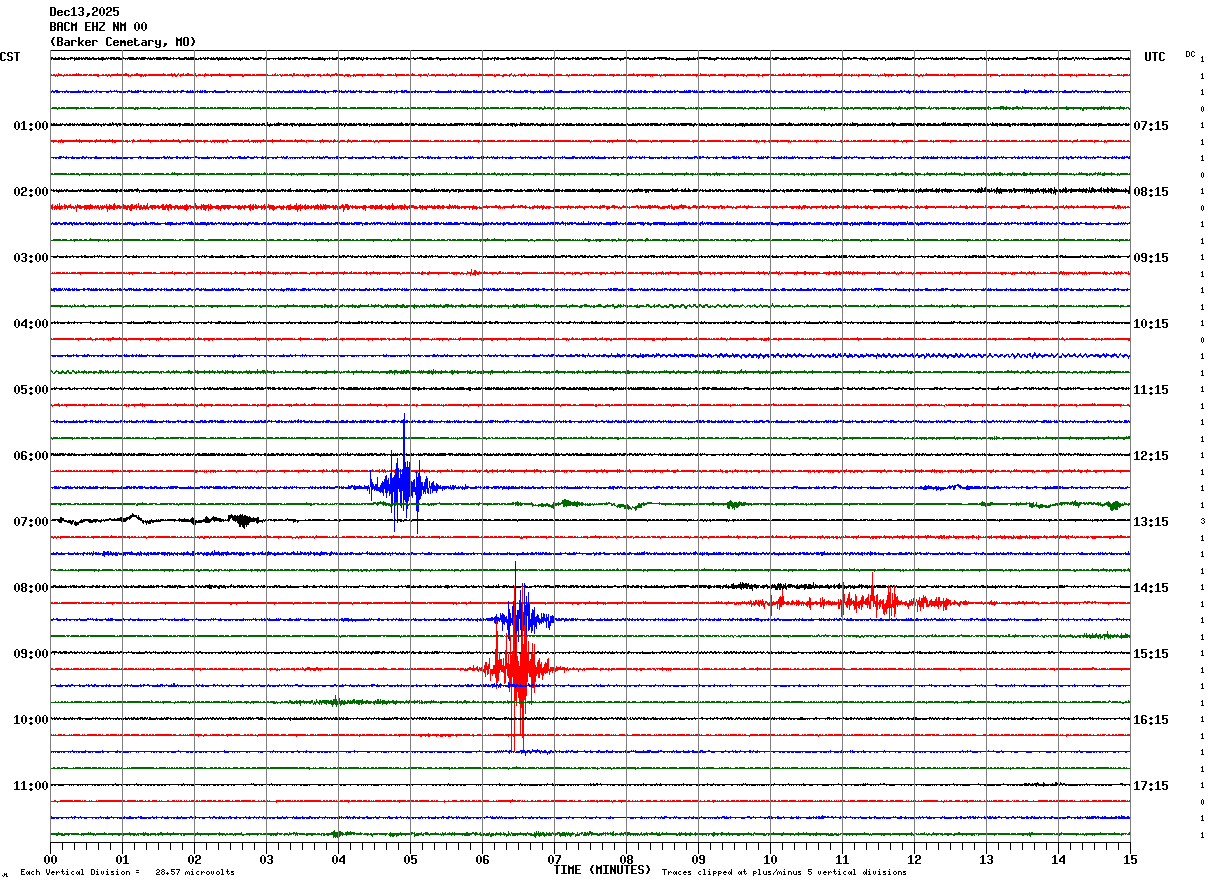Click the traces clipped footnote text

click(784, 873)
